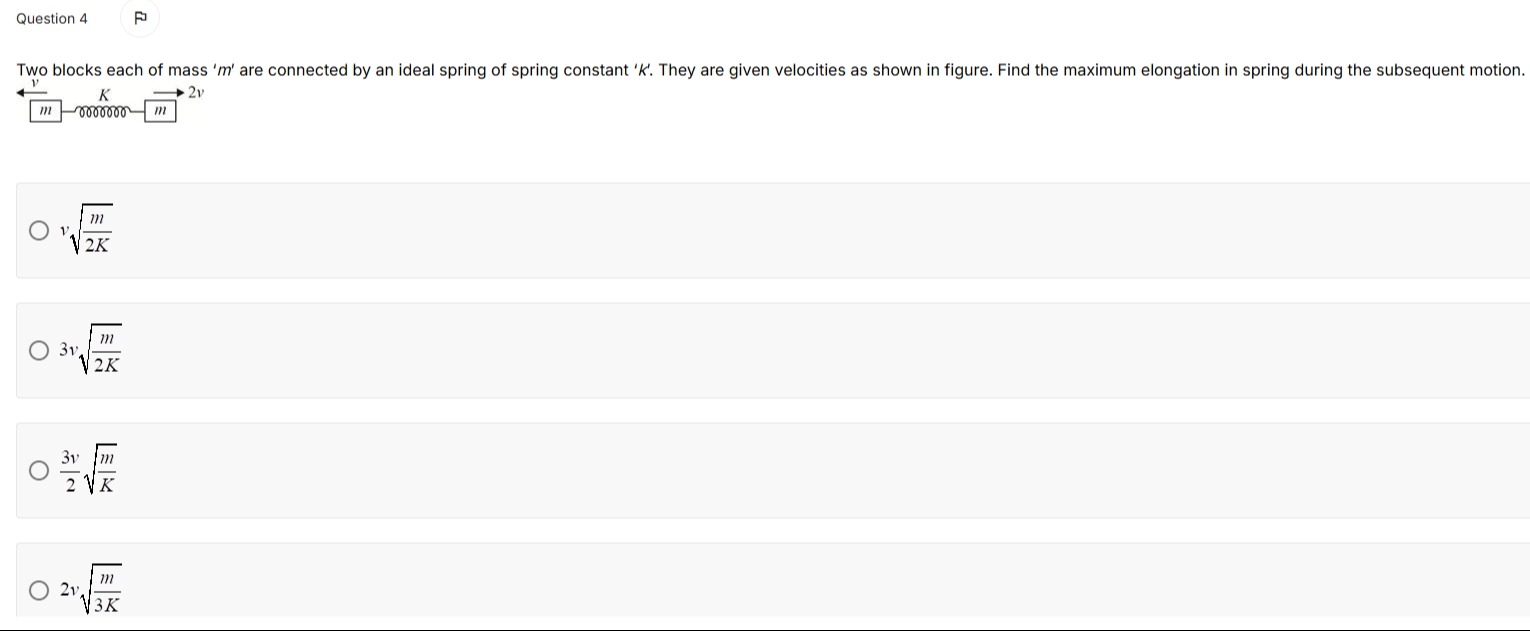Click the Question 4 heading label

coord(52,18)
